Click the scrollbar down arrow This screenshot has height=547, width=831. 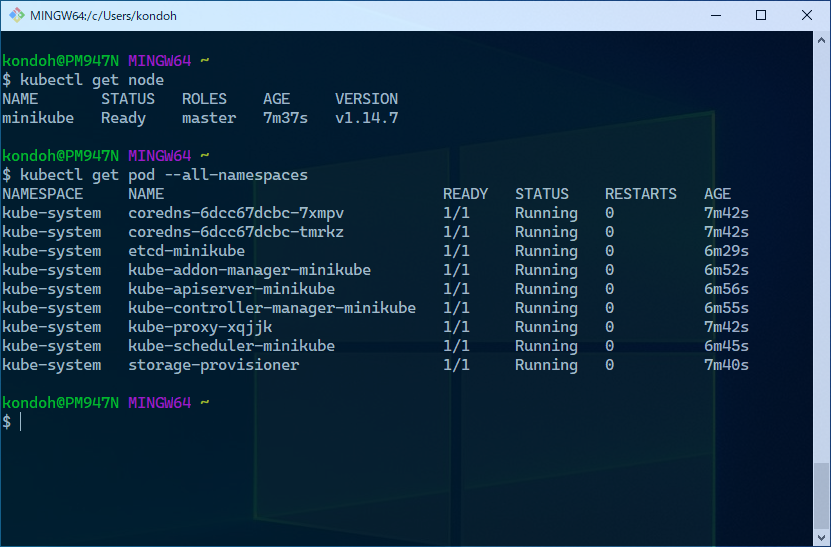coord(821,539)
